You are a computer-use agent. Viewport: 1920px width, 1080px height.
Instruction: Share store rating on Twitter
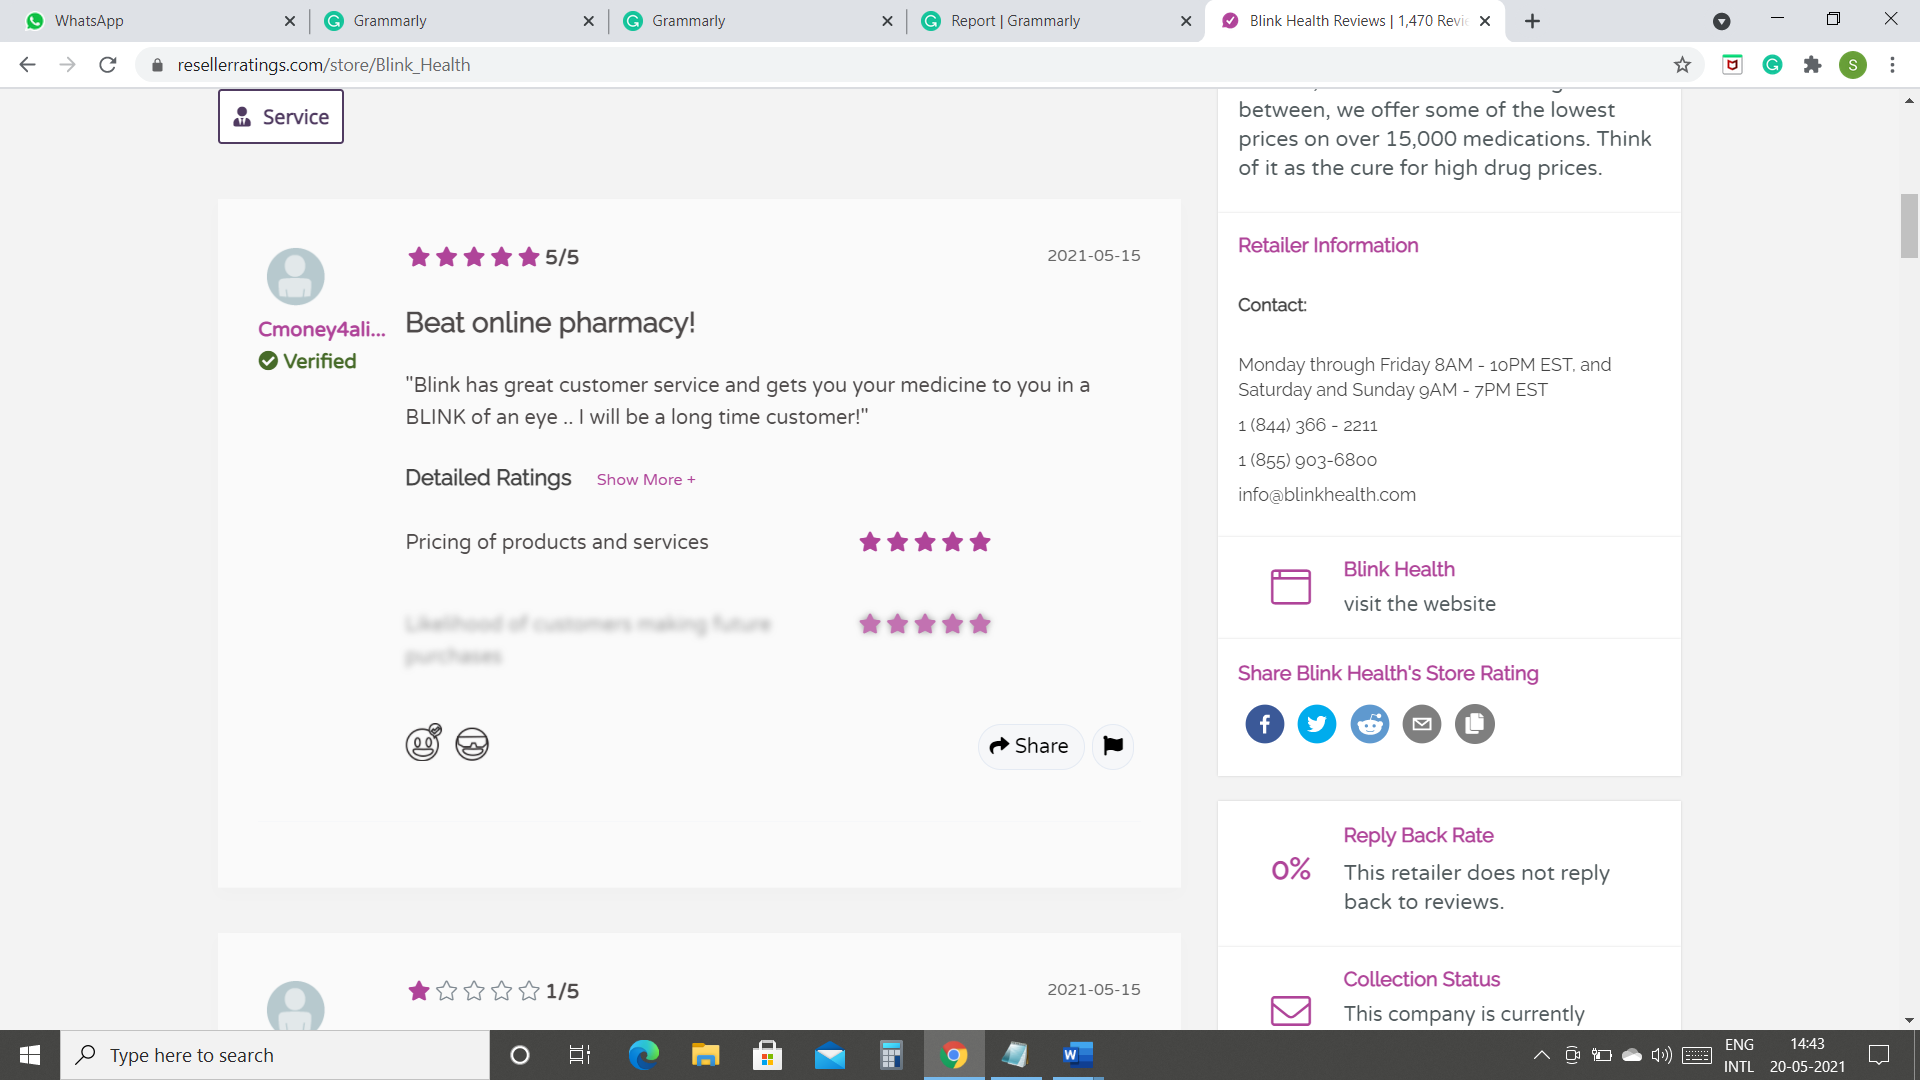(1317, 724)
